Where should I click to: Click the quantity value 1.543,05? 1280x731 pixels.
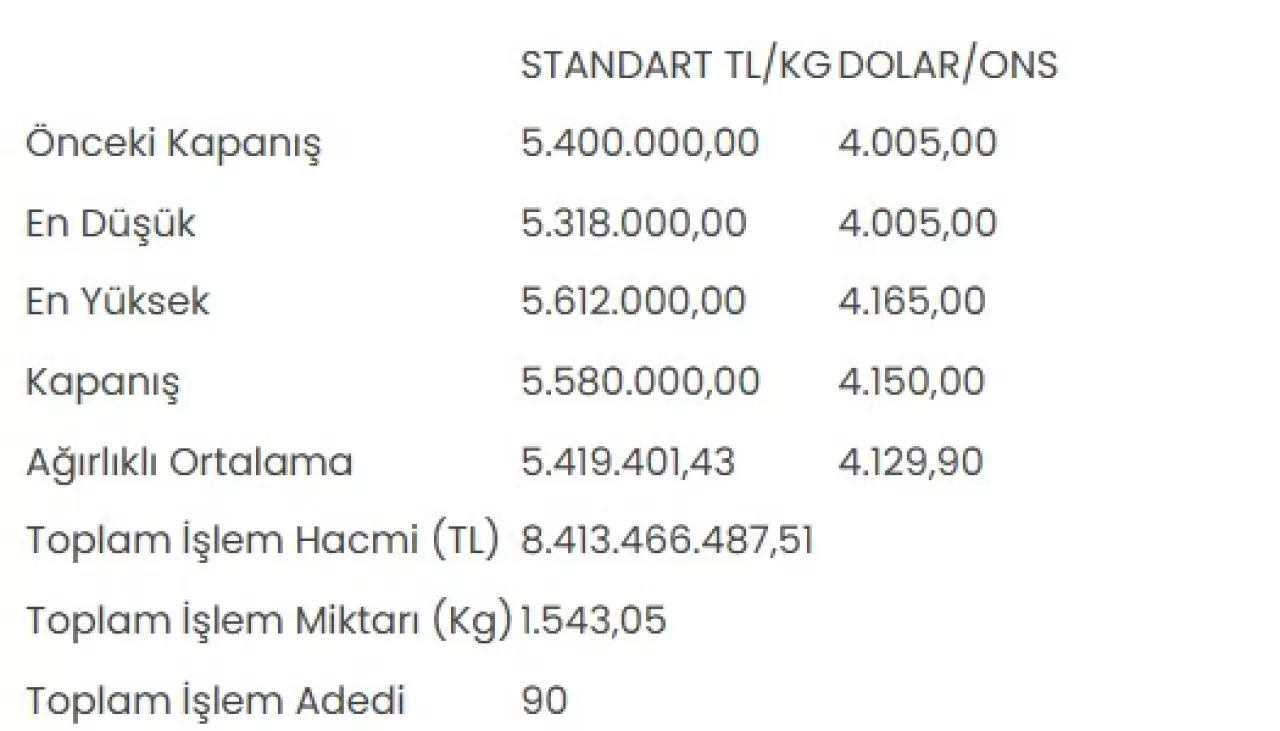(593, 621)
